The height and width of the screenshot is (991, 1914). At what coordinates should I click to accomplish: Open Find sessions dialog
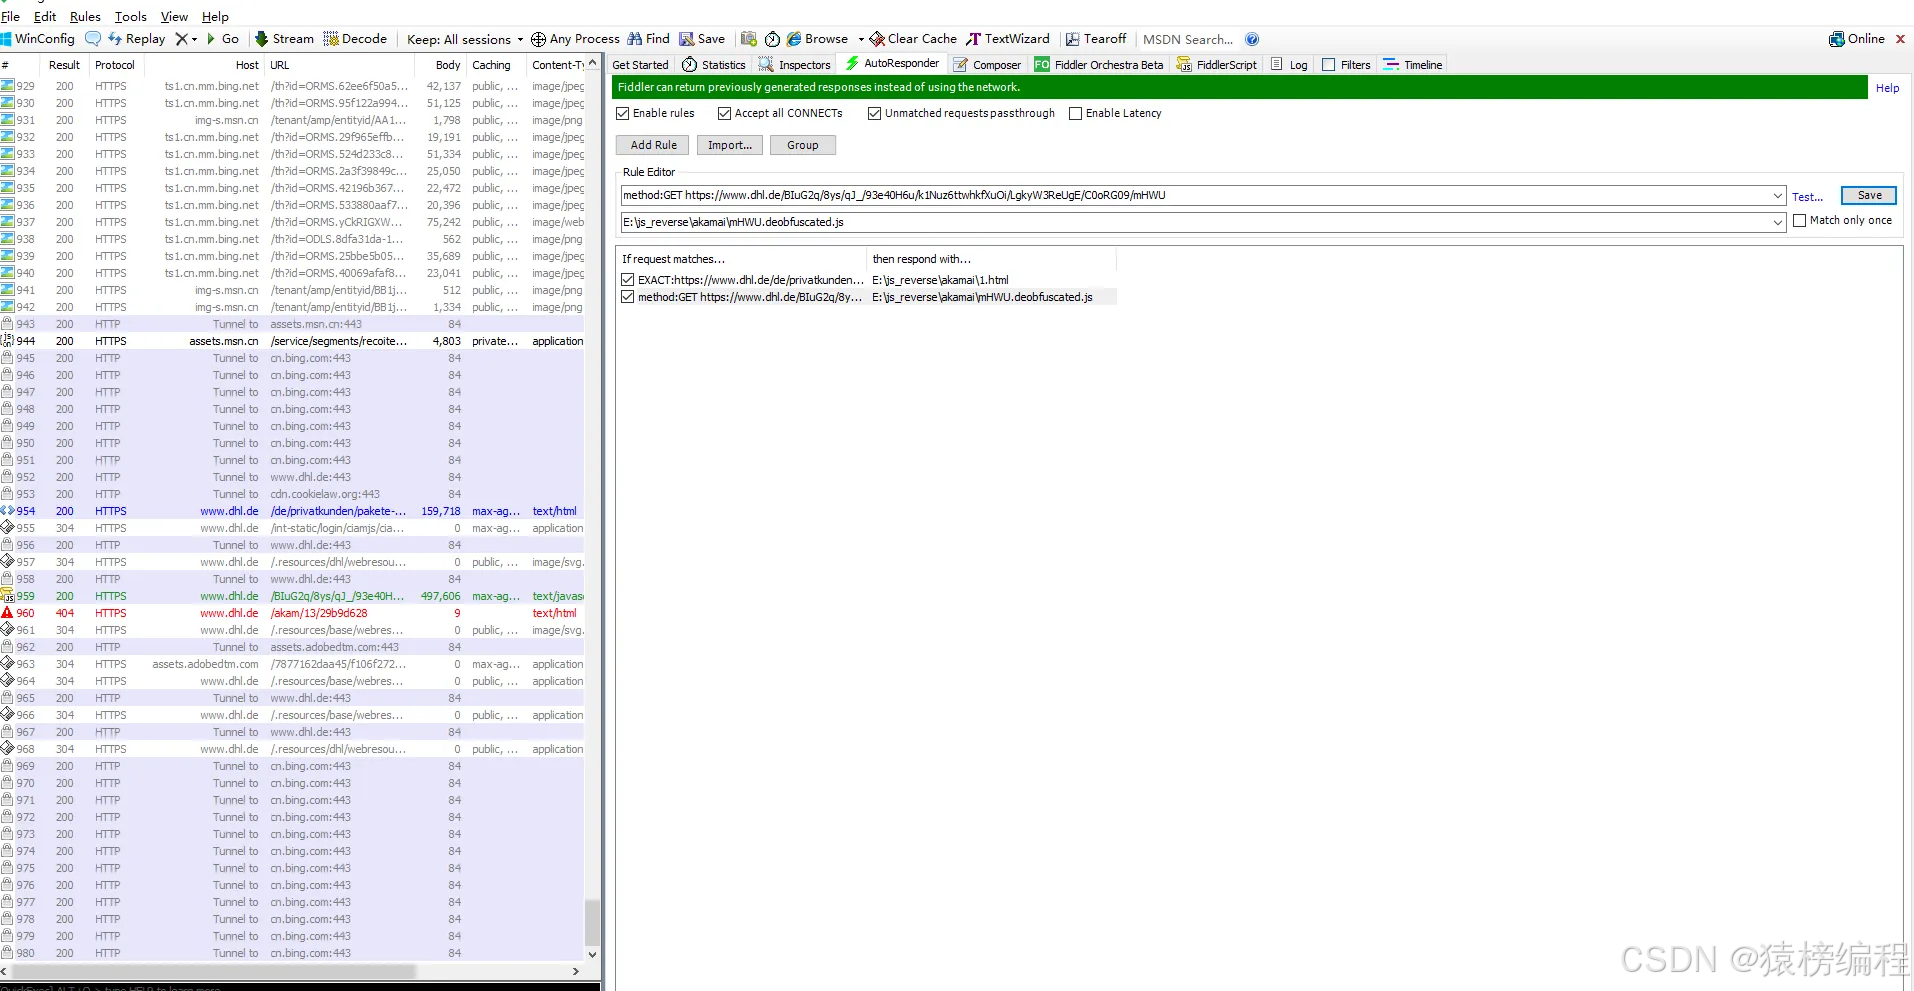648,39
